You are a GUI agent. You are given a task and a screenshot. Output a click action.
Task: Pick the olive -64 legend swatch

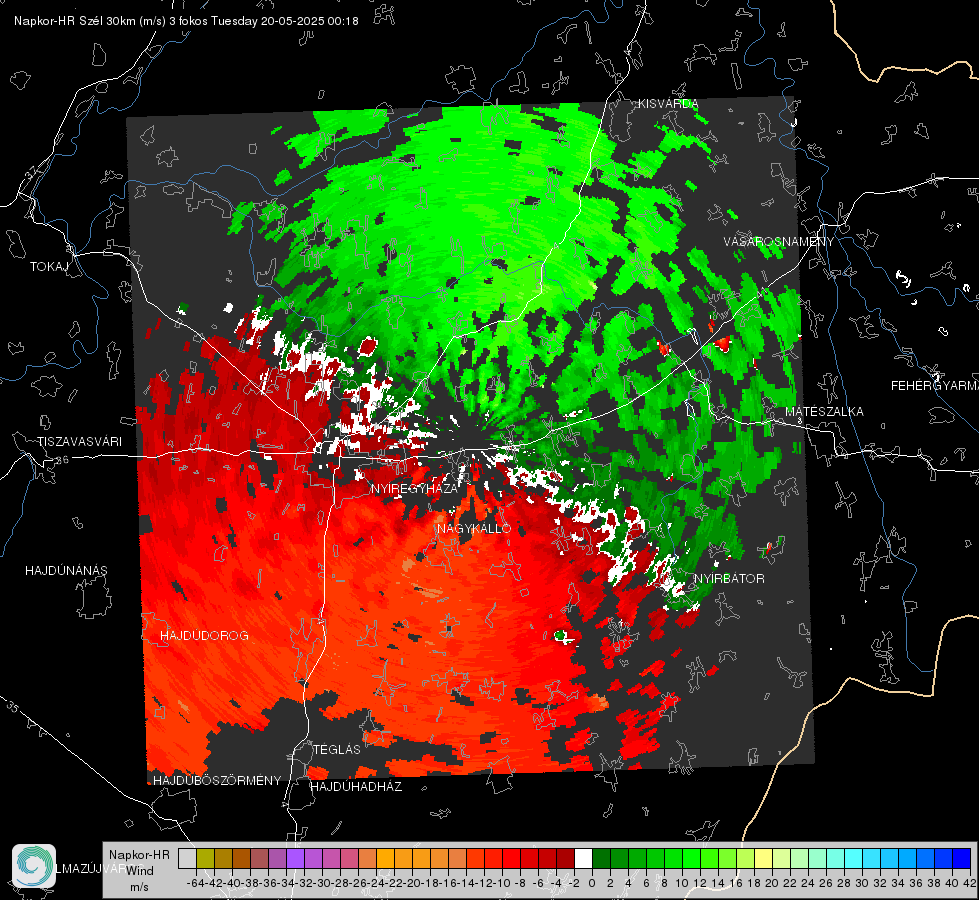pyautogui.click(x=205, y=859)
